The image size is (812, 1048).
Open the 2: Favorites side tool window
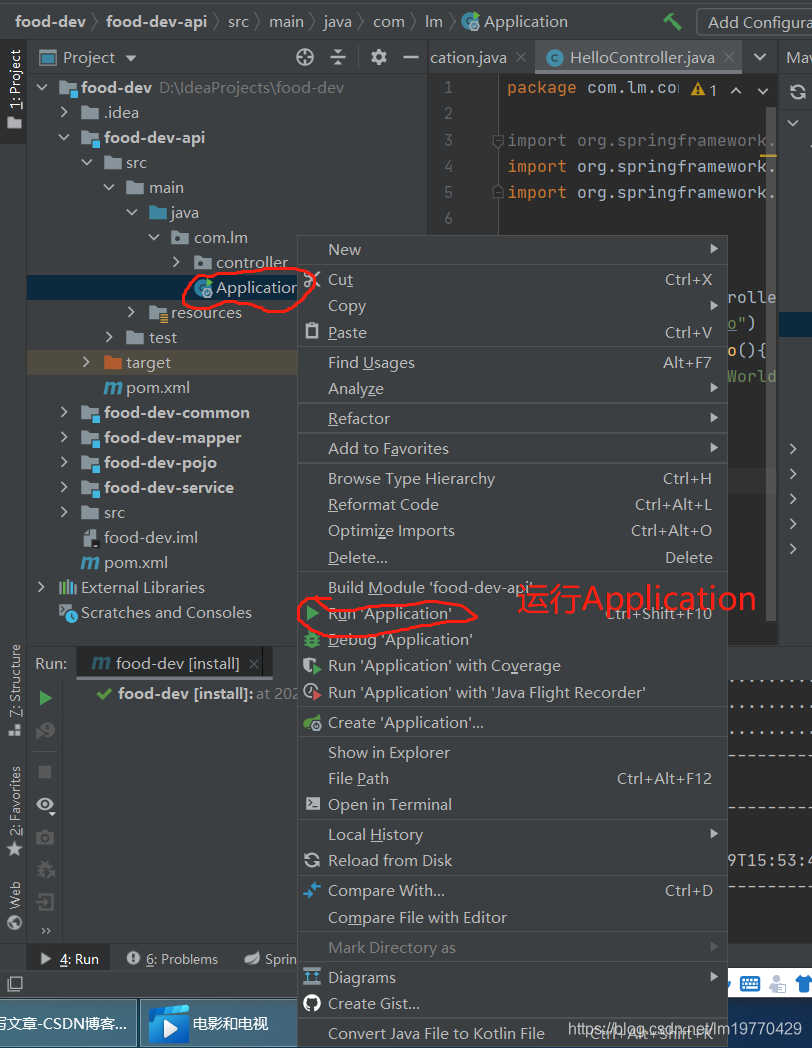point(14,811)
